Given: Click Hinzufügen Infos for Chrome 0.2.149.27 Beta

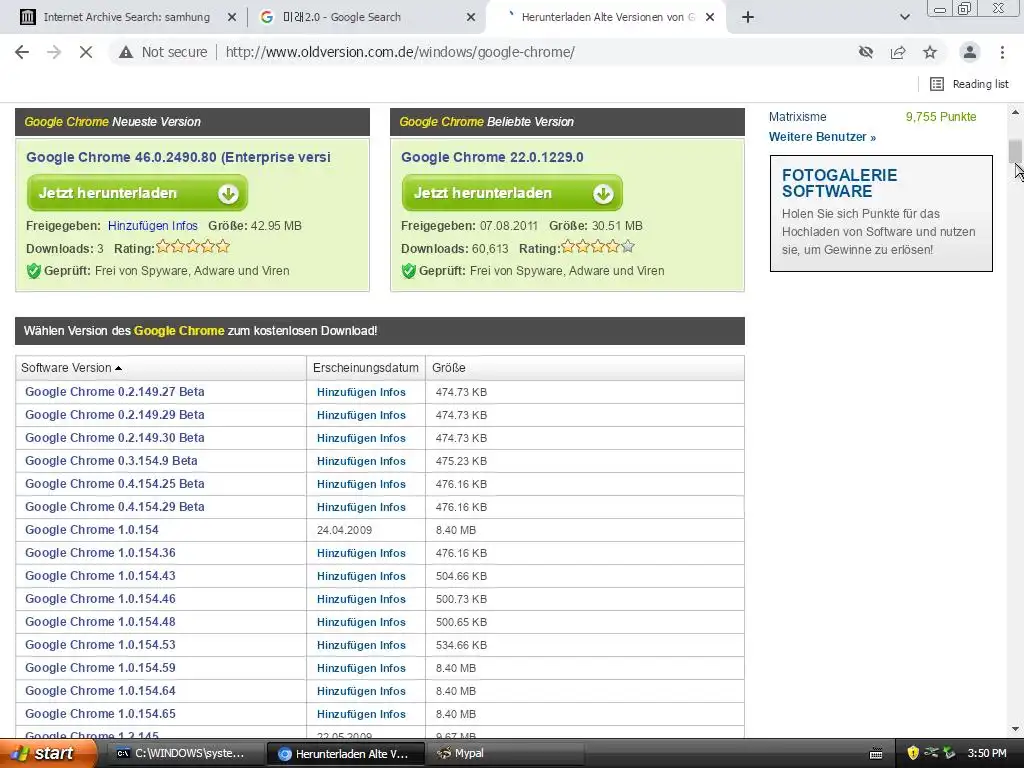Looking at the screenshot, I should click(x=361, y=392).
